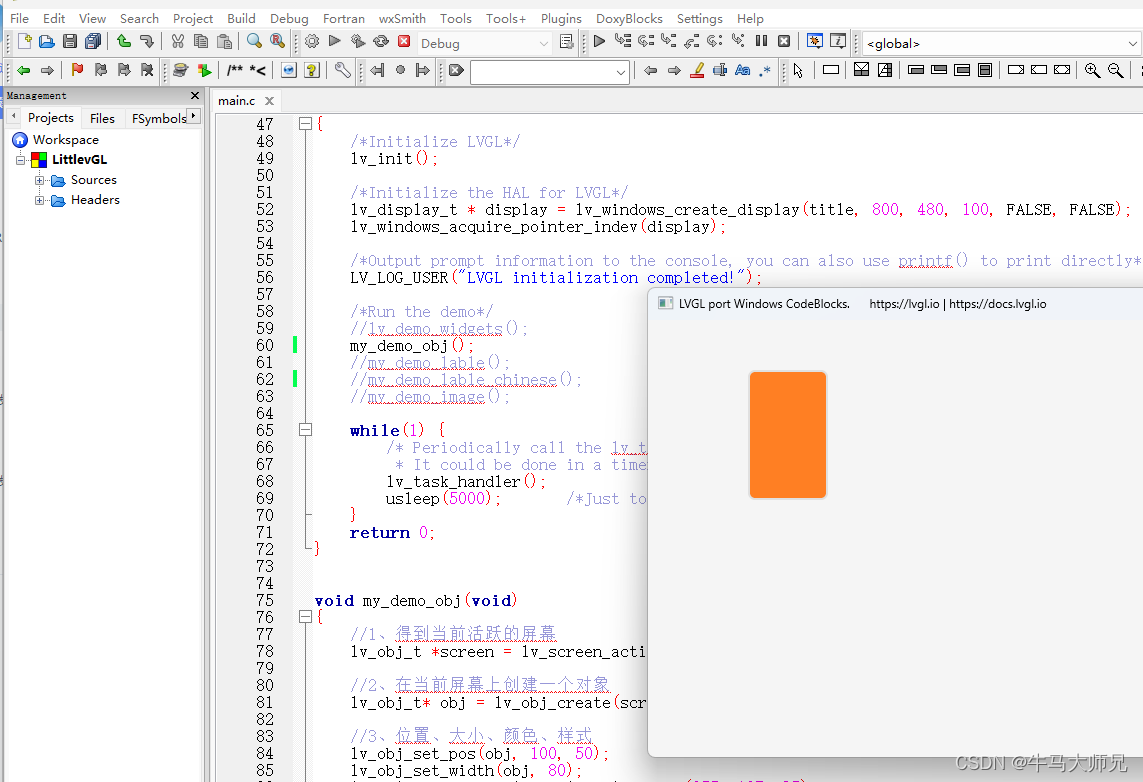Click the Abort build red icon
Screen dimensions: 1143x782
pyautogui.click(x=404, y=42)
